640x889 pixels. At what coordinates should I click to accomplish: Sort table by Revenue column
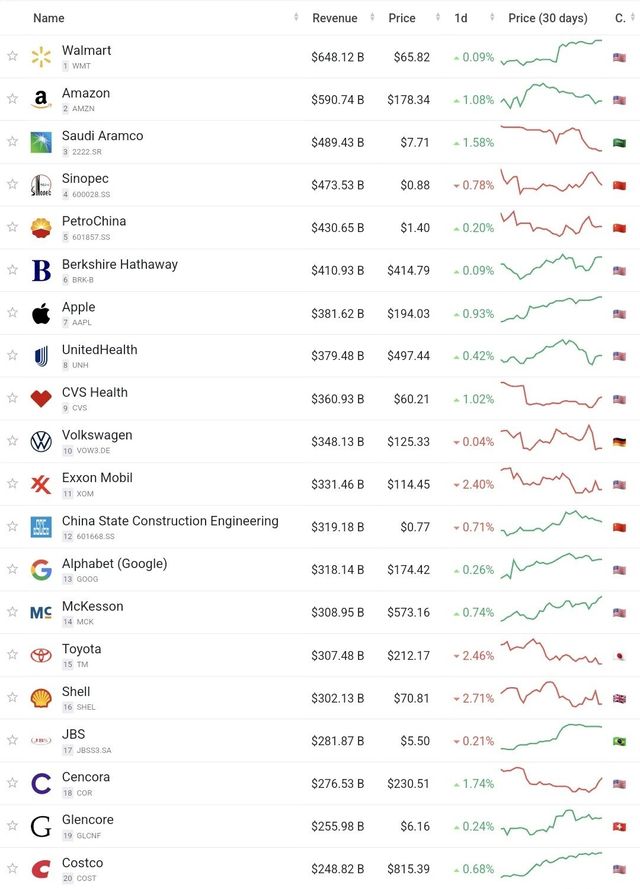[334, 18]
